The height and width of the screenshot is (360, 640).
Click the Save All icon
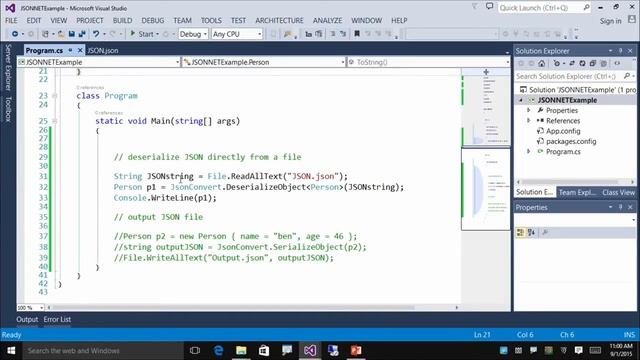tap(82, 34)
